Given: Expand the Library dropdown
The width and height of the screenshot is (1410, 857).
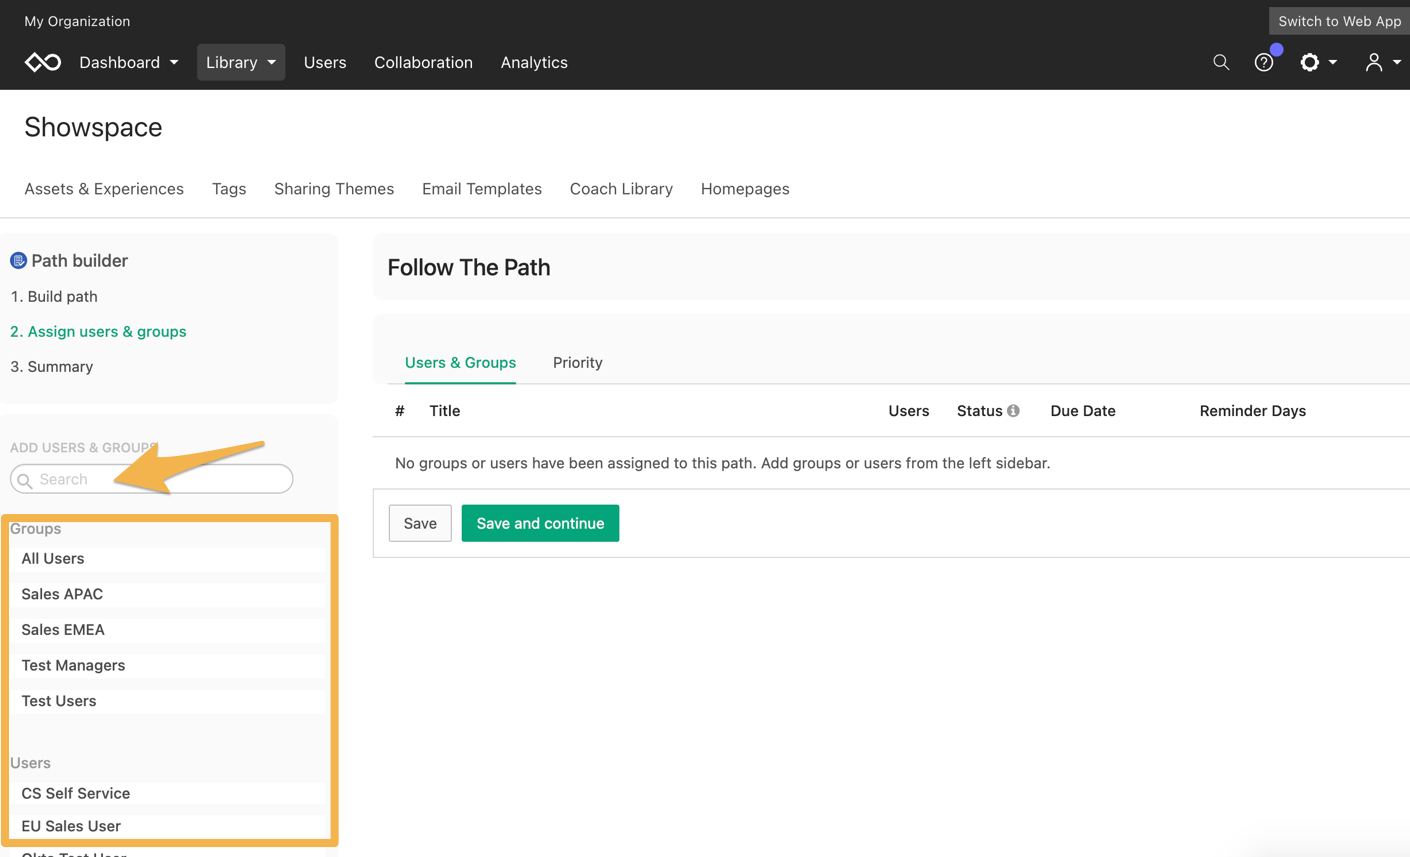Looking at the screenshot, I should pyautogui.click(x=241, y=62).
